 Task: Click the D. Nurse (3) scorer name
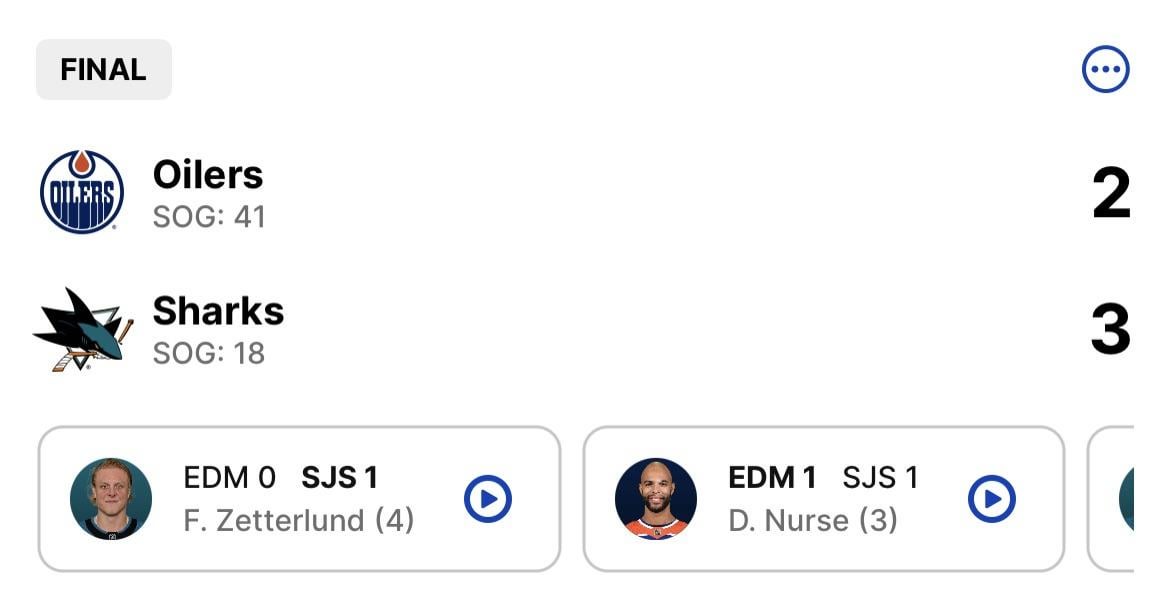(812, 521)
